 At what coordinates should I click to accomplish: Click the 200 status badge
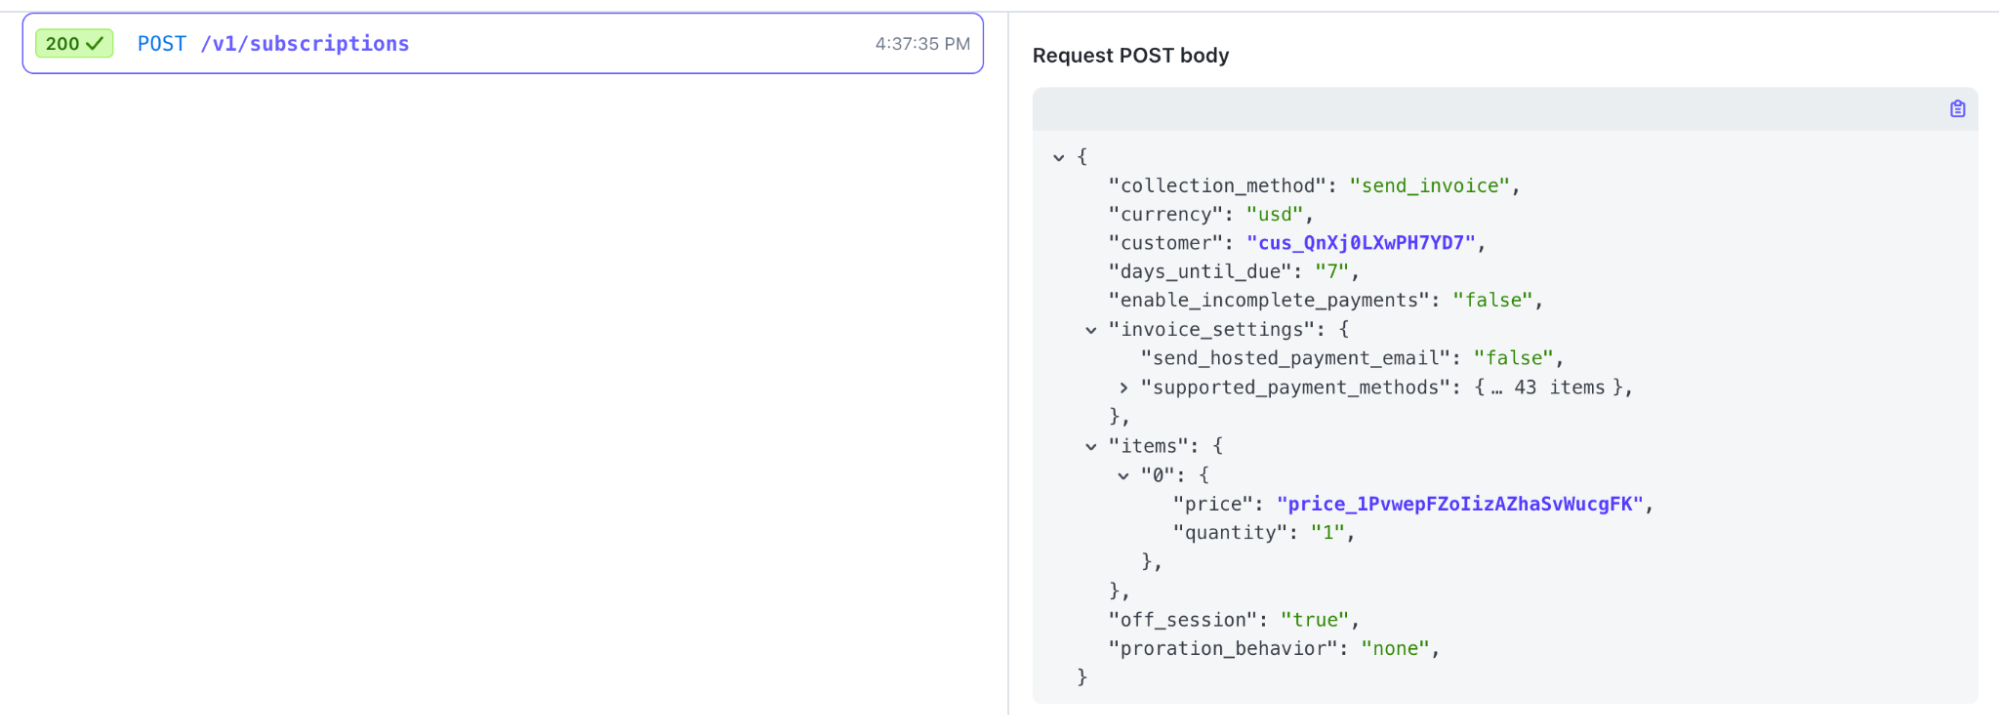pos(74,44)
